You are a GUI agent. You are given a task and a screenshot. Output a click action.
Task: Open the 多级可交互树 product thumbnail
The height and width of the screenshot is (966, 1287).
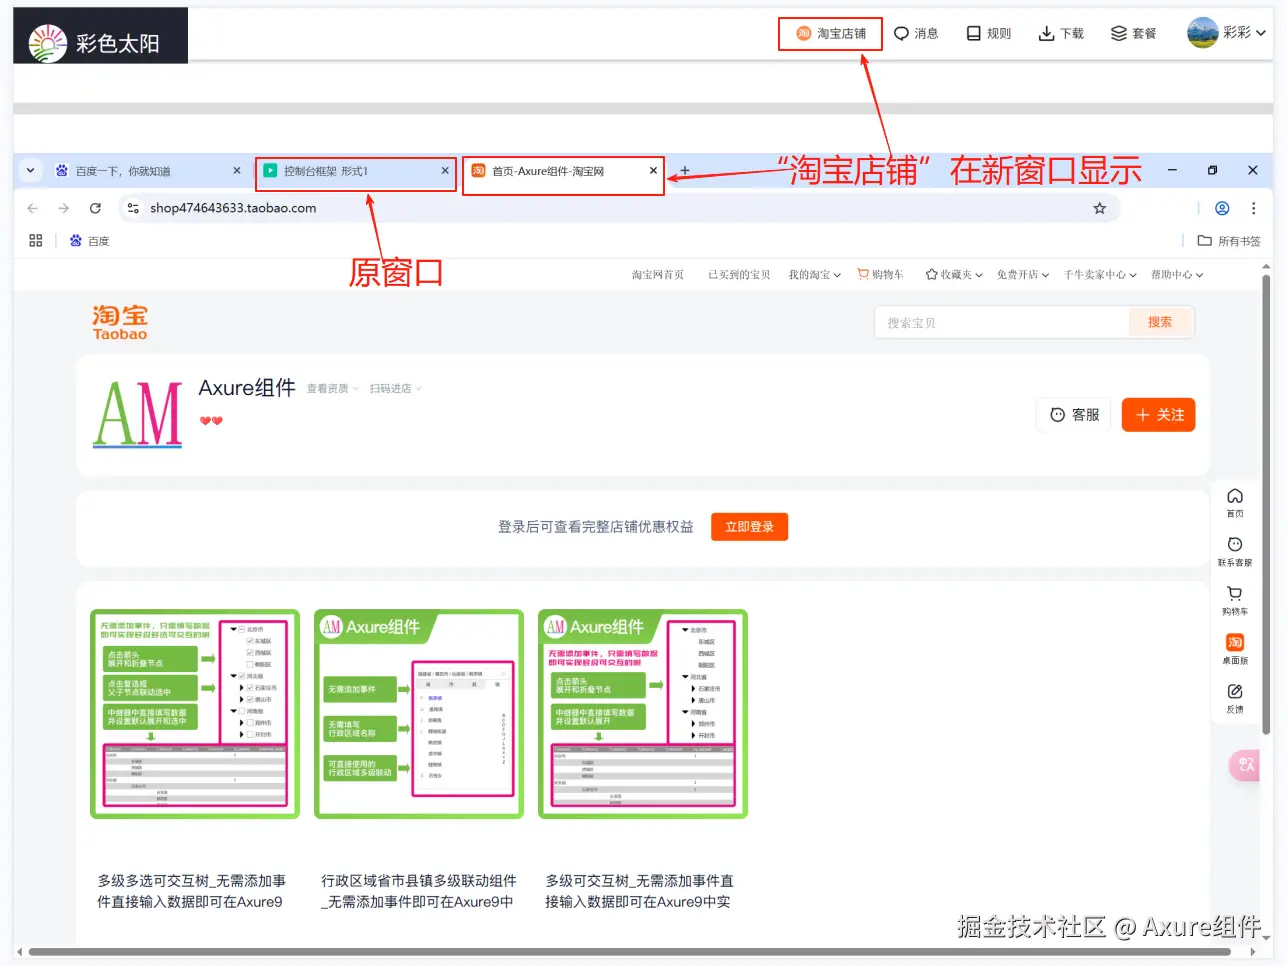643,714
